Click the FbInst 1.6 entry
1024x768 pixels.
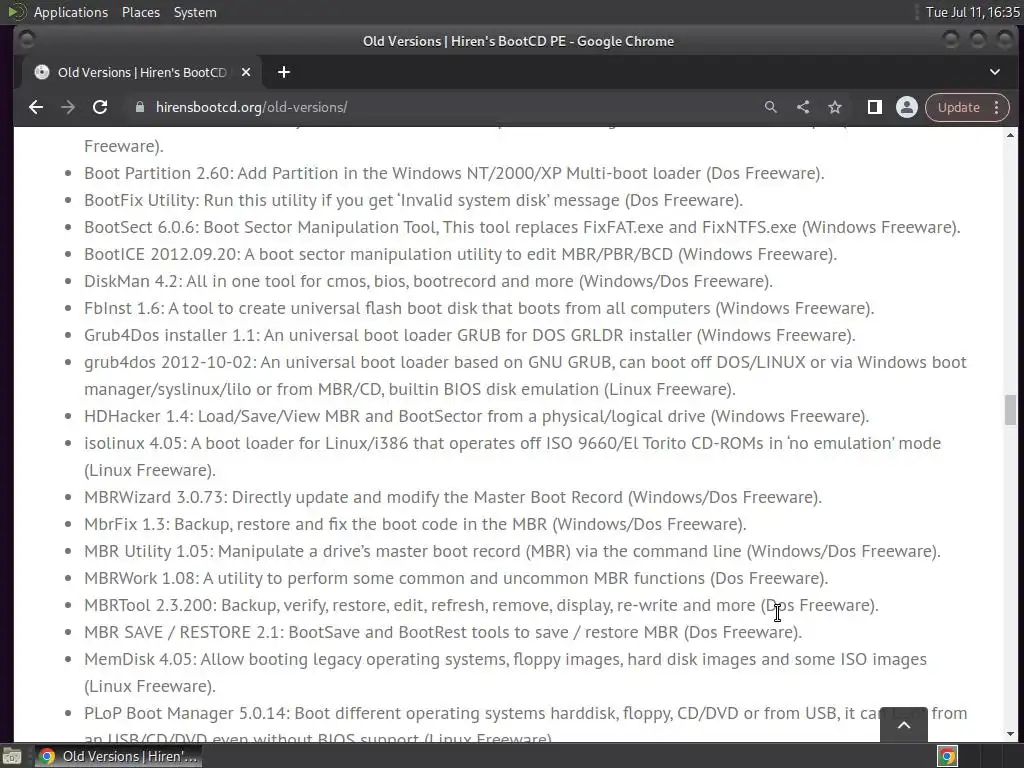[x=479, y=308]
